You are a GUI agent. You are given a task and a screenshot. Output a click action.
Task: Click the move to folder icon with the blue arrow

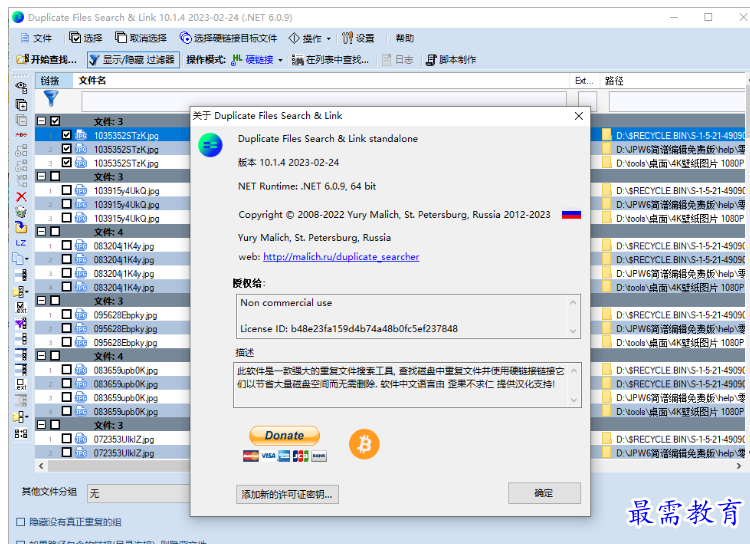[21, 227]
